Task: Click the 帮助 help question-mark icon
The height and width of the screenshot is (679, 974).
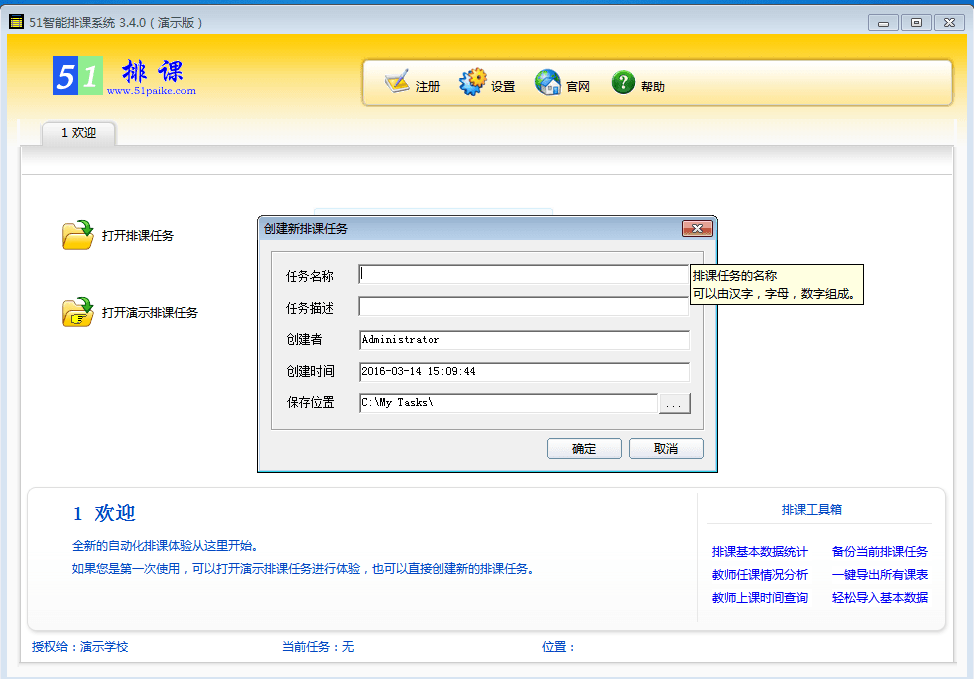Action: click(x=623, y=83)
